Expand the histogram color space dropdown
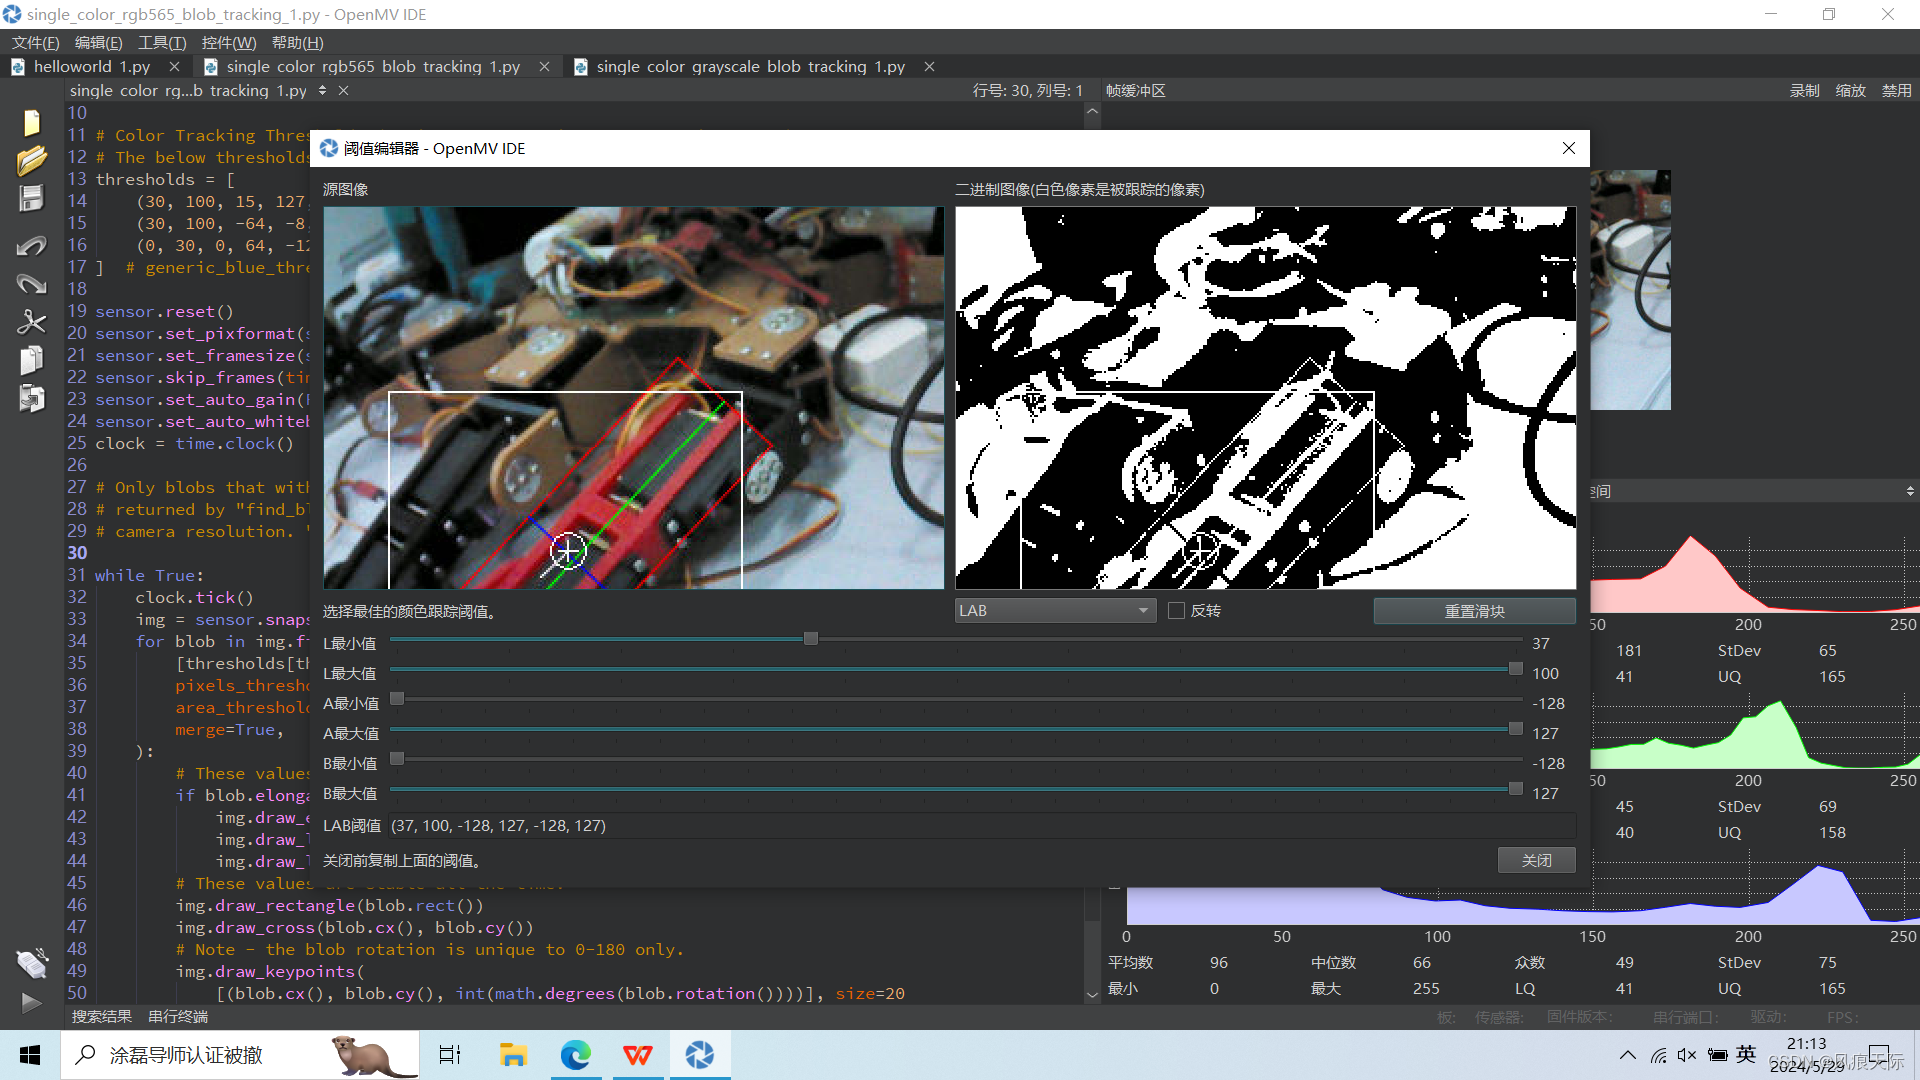Image resolution: width=1920 pixels, height=1080 pixels. click(x=1909, y=491)
